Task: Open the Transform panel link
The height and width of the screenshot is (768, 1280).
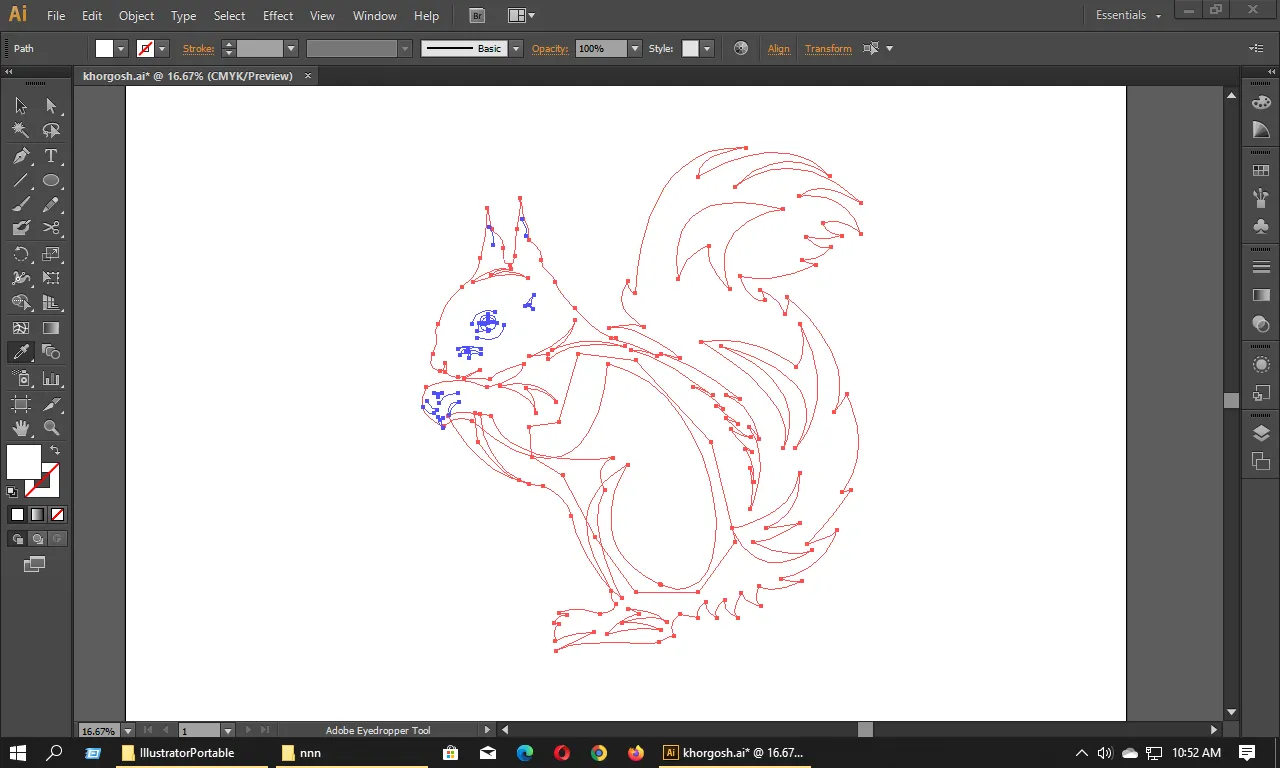Action: click(828, 48)
